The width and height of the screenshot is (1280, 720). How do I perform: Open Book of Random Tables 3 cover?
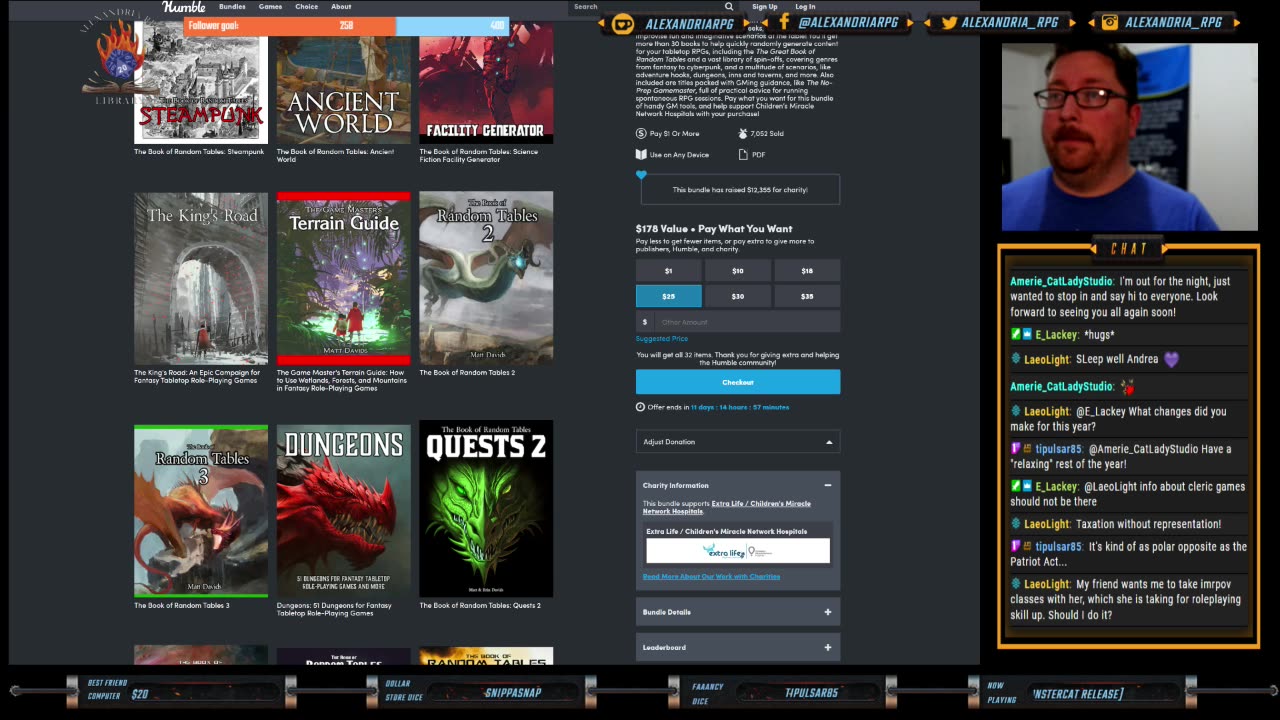[201, 511]
